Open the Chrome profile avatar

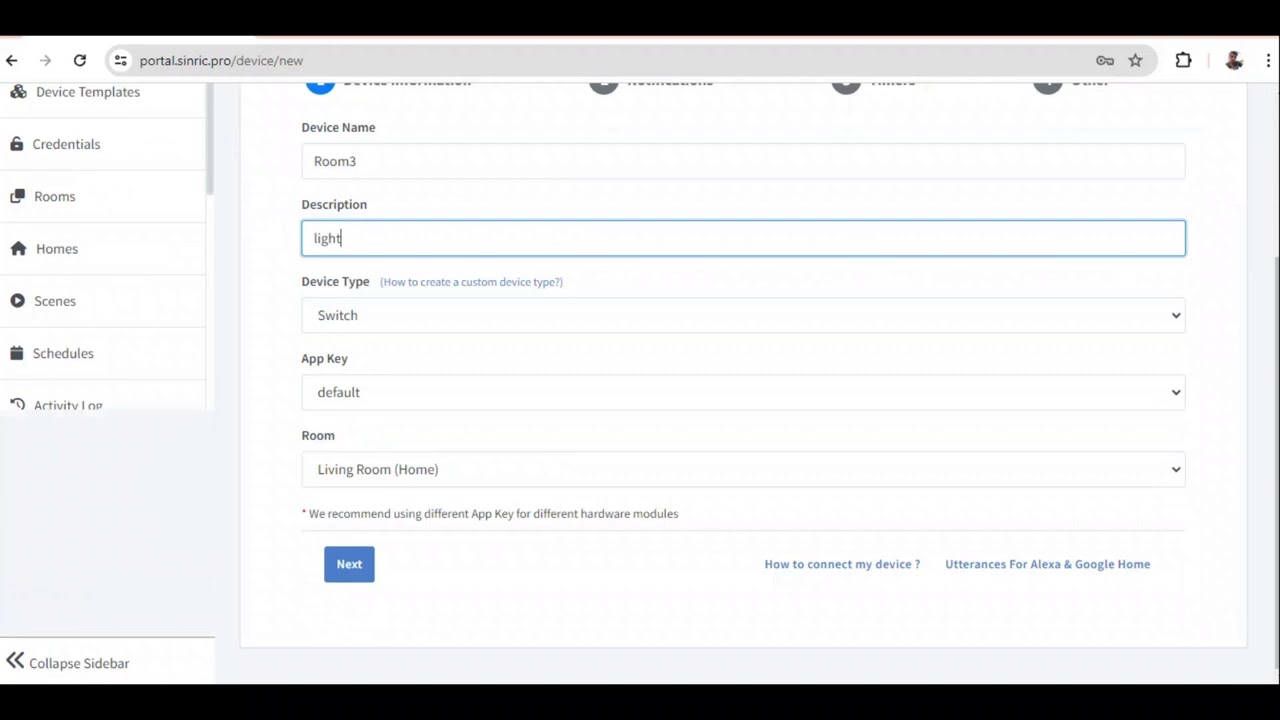click(x=1234, y=60)
